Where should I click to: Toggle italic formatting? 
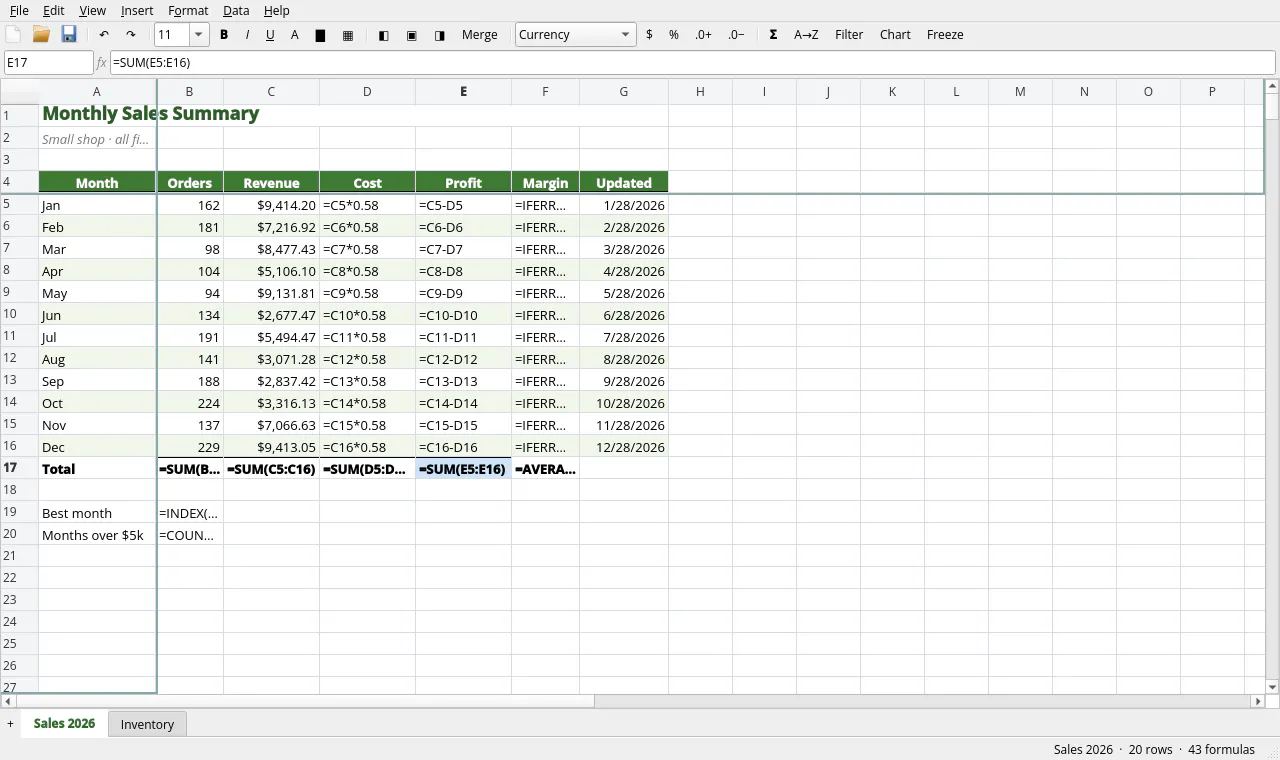[x=247, y=35]
